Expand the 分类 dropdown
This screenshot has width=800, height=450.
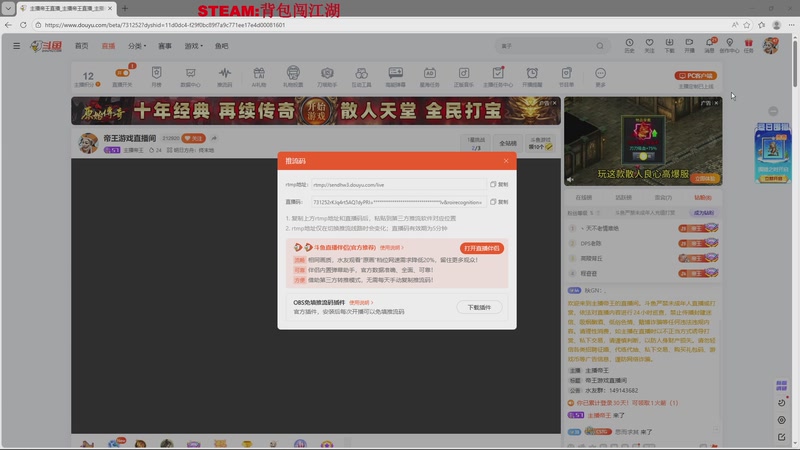(137, 46)
